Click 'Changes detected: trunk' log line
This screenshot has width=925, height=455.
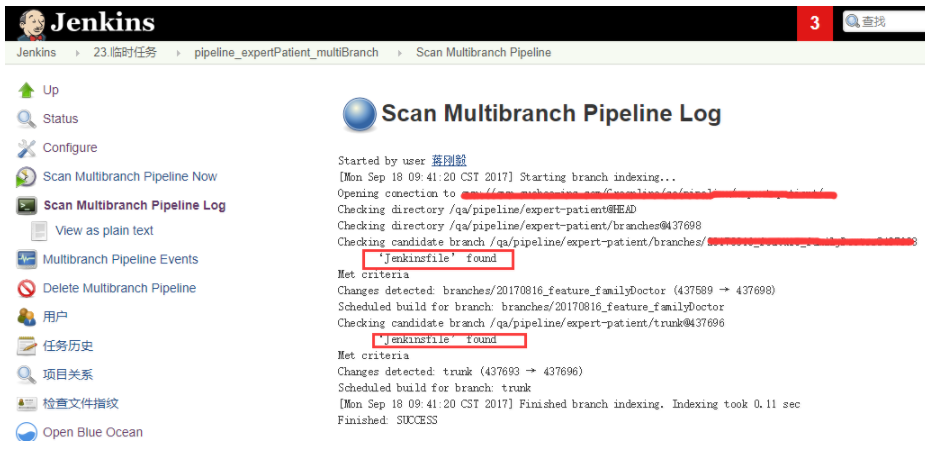tap(460, 372)
